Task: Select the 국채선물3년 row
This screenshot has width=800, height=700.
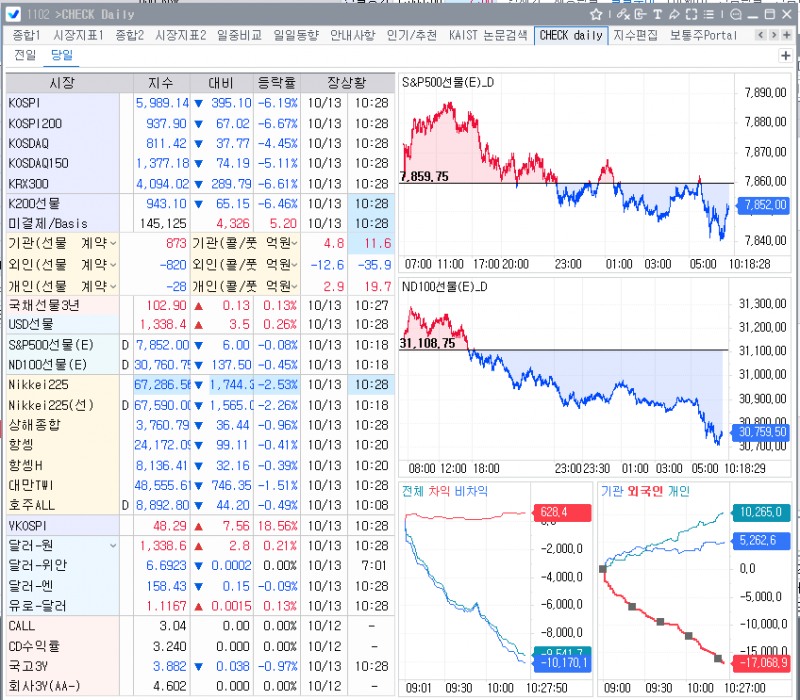Action: tap(200, 305)
